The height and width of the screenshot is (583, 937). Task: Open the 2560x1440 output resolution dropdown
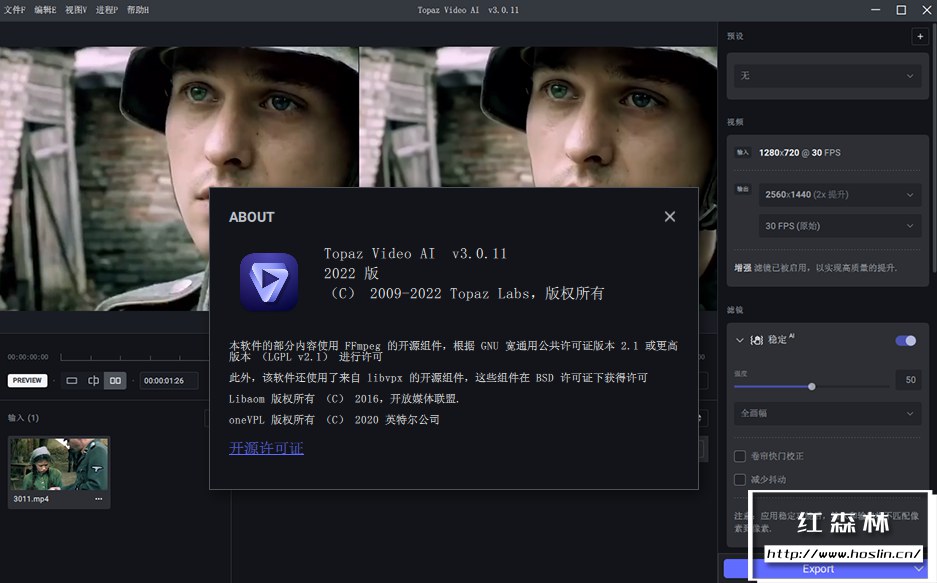(840, 195)
